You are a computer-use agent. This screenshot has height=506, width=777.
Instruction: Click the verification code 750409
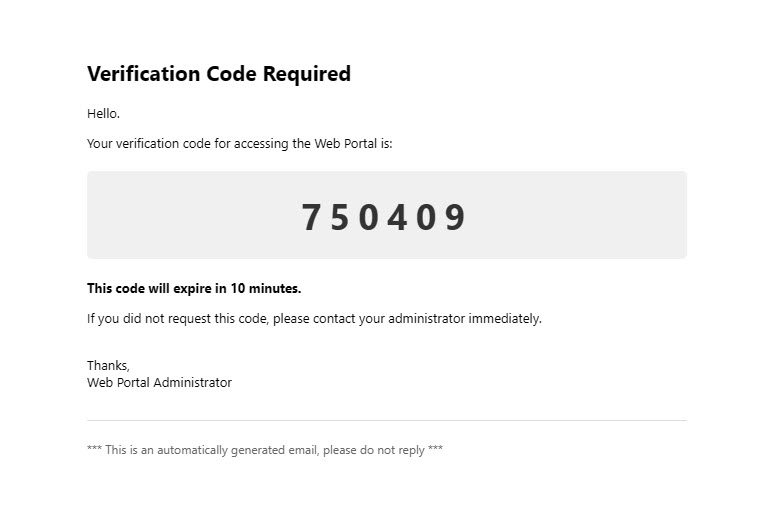(x=384, y=217)
